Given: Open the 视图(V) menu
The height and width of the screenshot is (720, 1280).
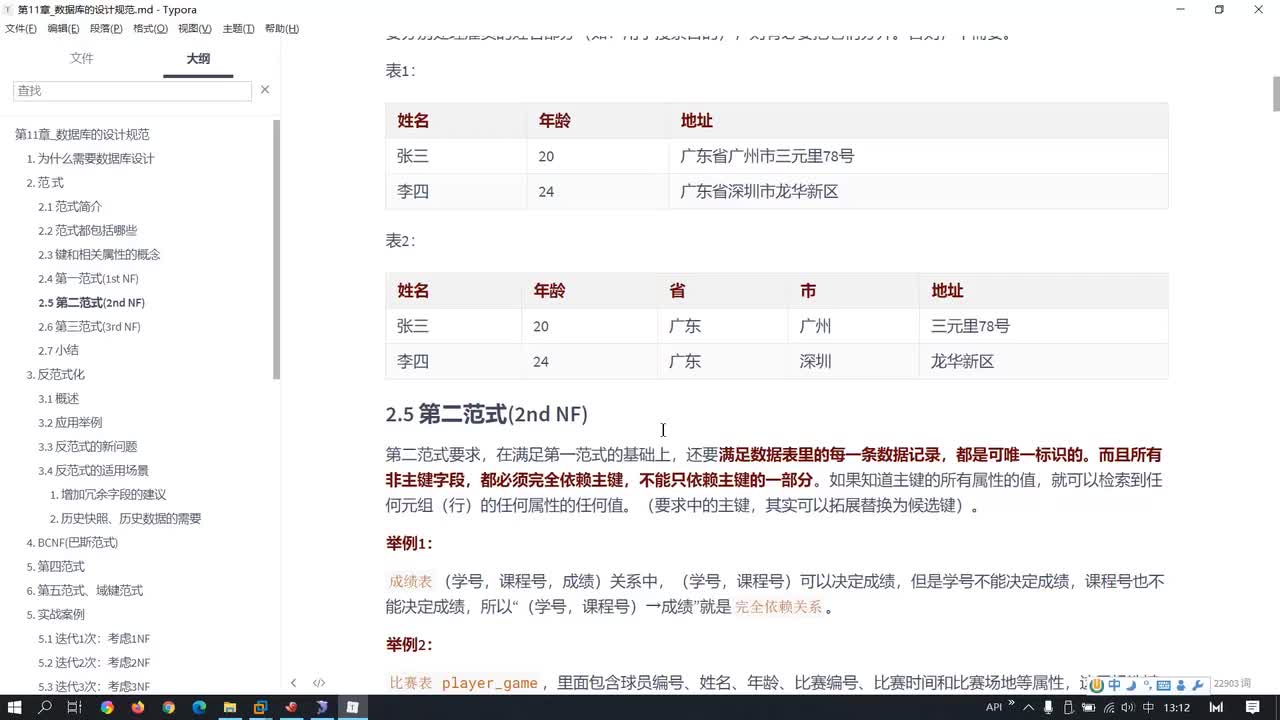Looking at the screenshot, I should click(x=194, y=29).
